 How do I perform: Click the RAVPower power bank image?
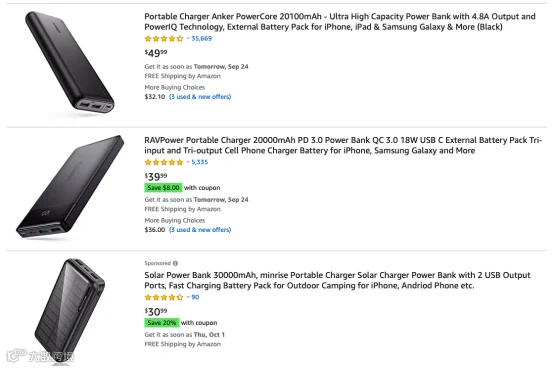click(x=70, y=187)
